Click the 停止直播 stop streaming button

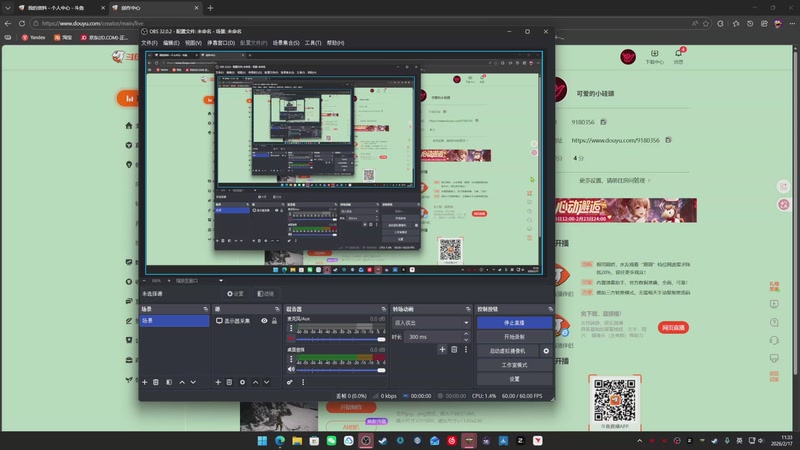(514, 323)
